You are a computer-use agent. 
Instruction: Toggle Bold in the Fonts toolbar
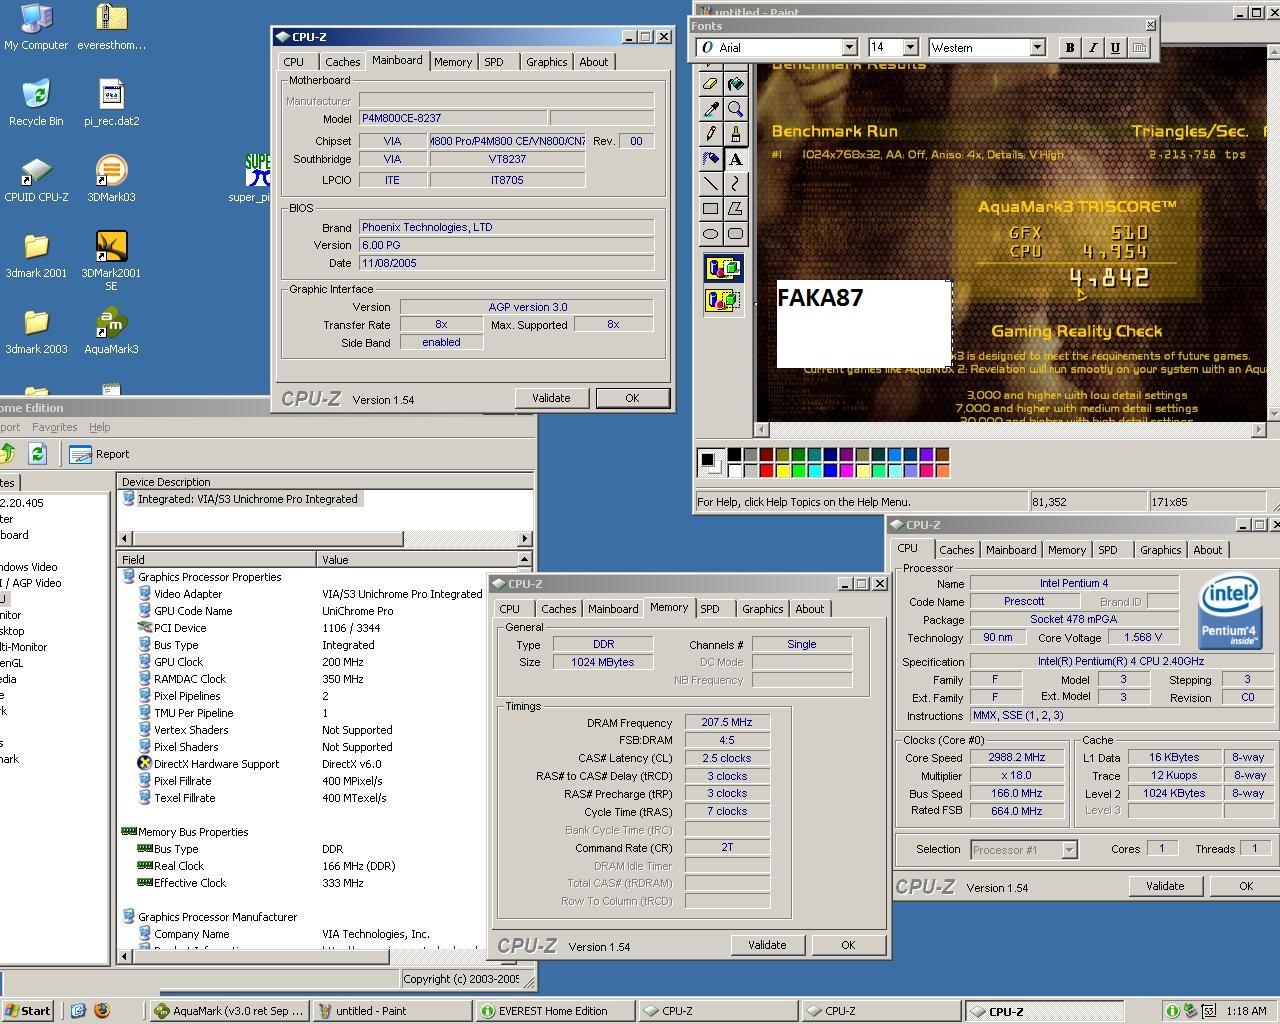tap(1070, 47)
